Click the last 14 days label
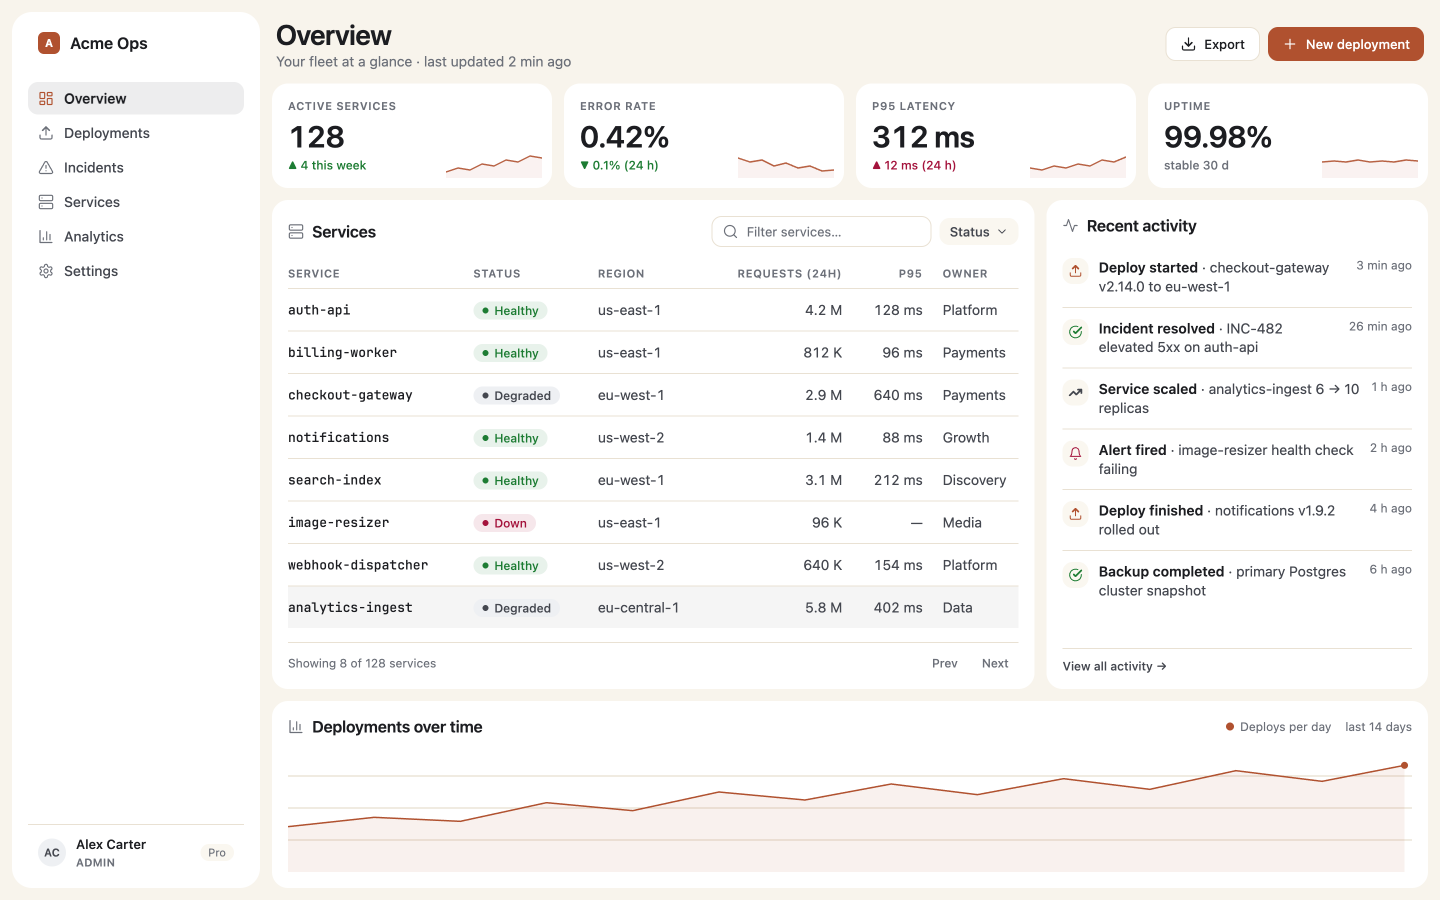 (x=1378, y=727)
